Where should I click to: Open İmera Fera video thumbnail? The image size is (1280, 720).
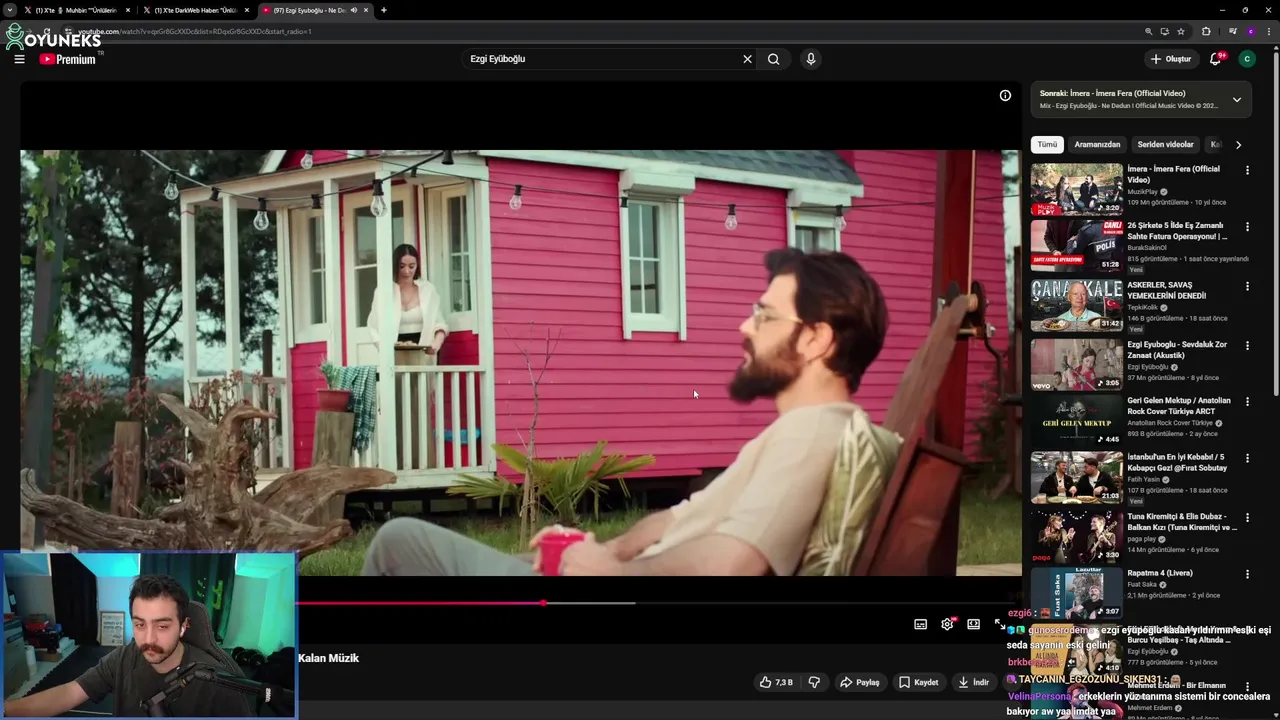[1077, 189]
